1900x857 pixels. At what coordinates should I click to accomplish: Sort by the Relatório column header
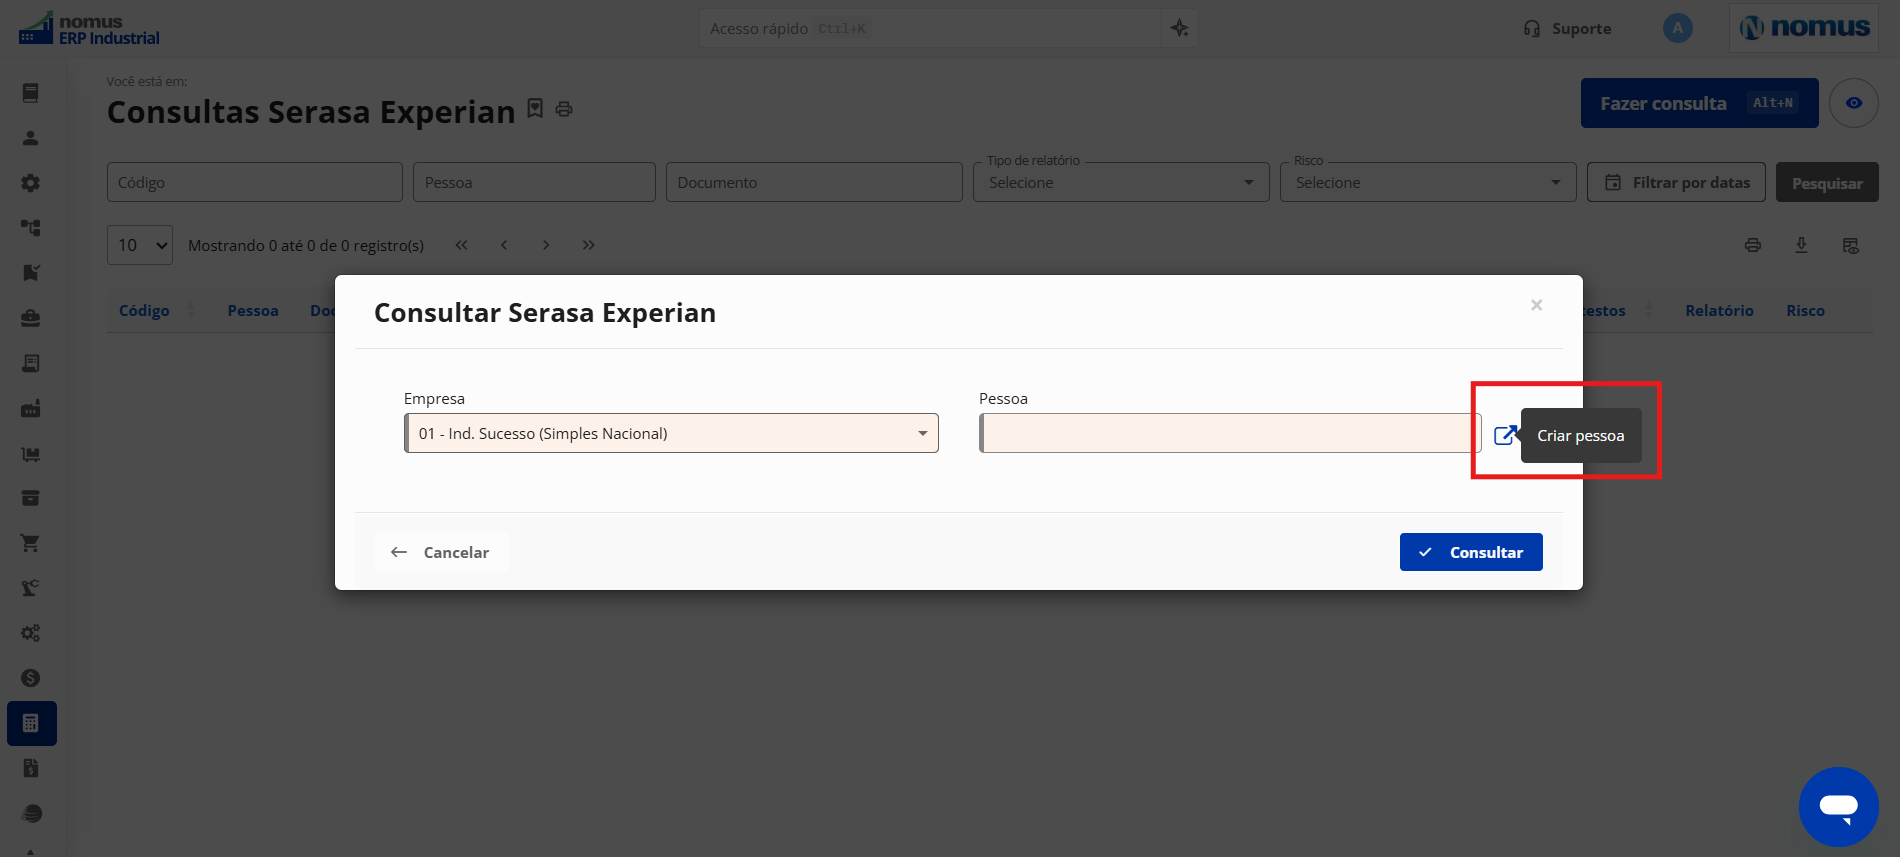pos(1719,311)
